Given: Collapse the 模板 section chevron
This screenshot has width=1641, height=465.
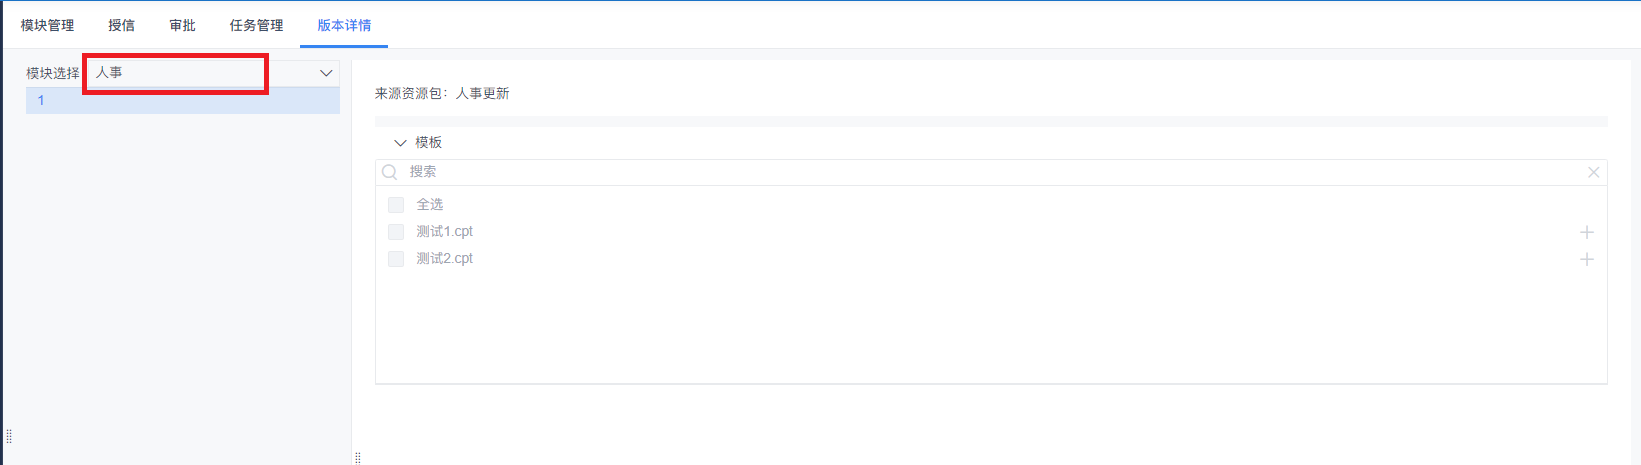Looking at the screenshot, I should [401, 143].
